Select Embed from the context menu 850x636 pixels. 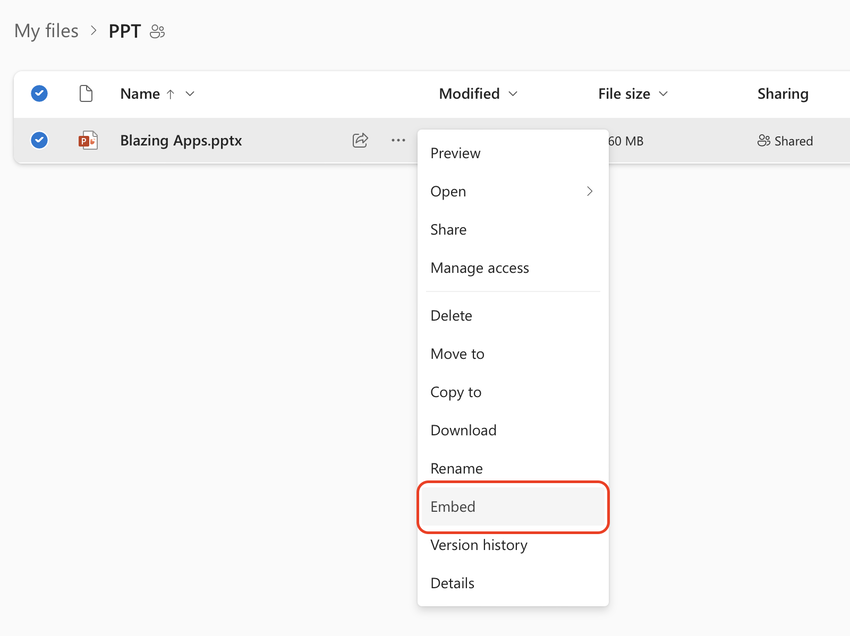coord(452,506)
